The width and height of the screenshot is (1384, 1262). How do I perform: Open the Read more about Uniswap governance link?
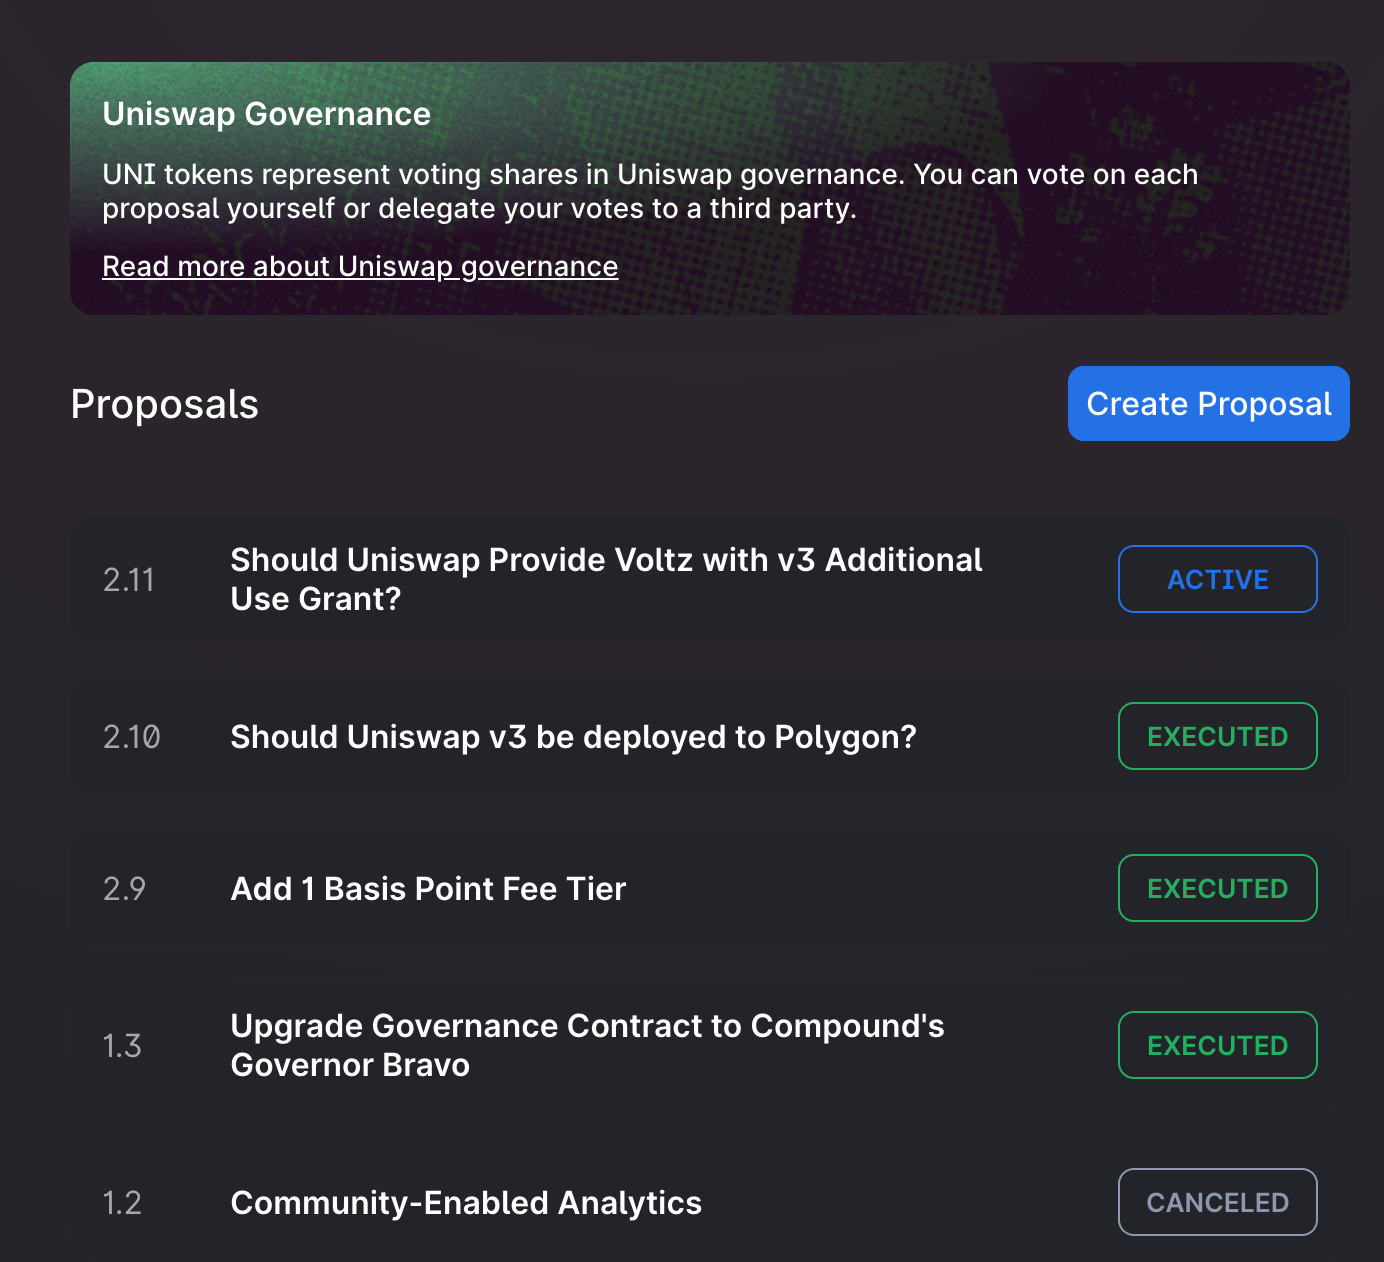360,267
